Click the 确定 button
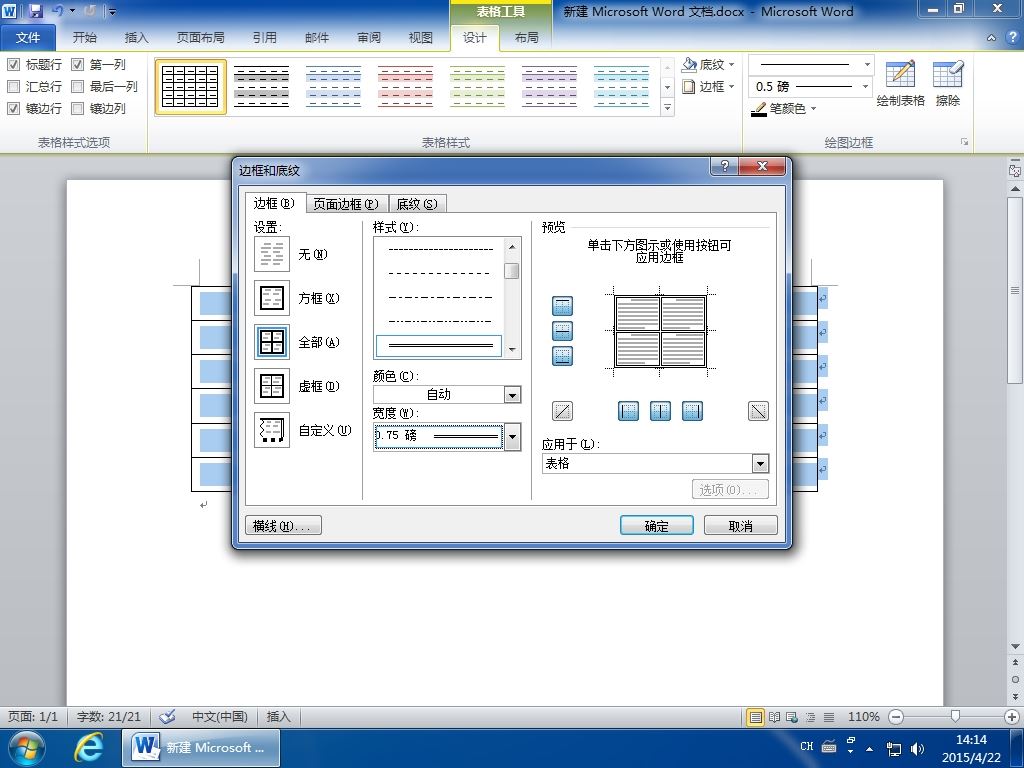The image size is (1024, 768). 656,526
